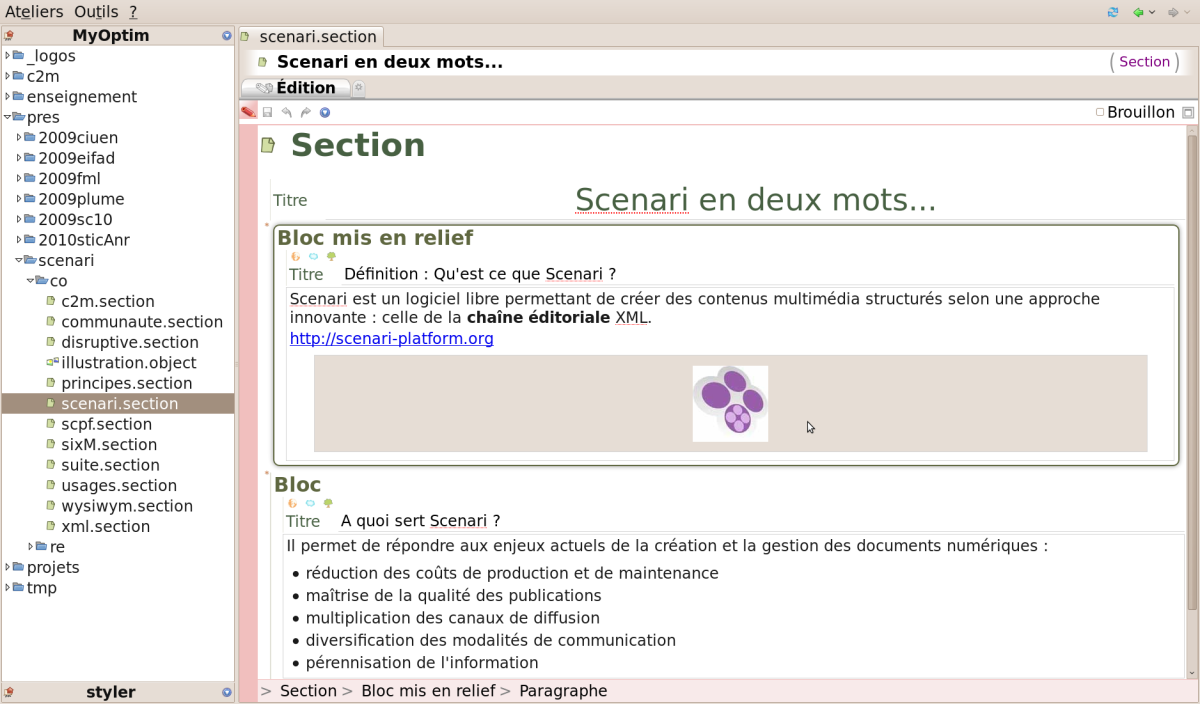Redo with the right curved arrow

pyautogui.click(x=306, y=113)
